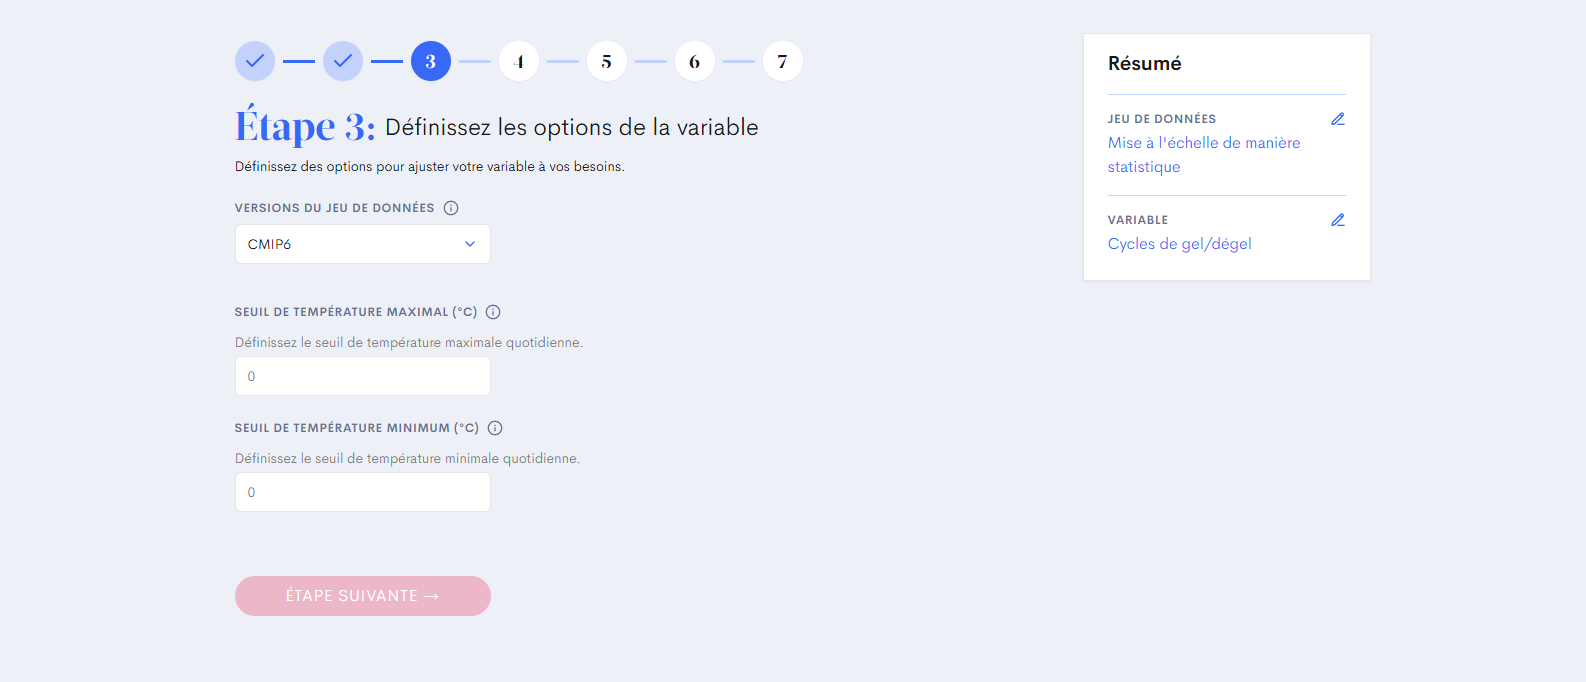Click the chevron arrow in CMIP6 dropdown
Viewport: 1586px width, 682px height.
click(x=470, y=244)
